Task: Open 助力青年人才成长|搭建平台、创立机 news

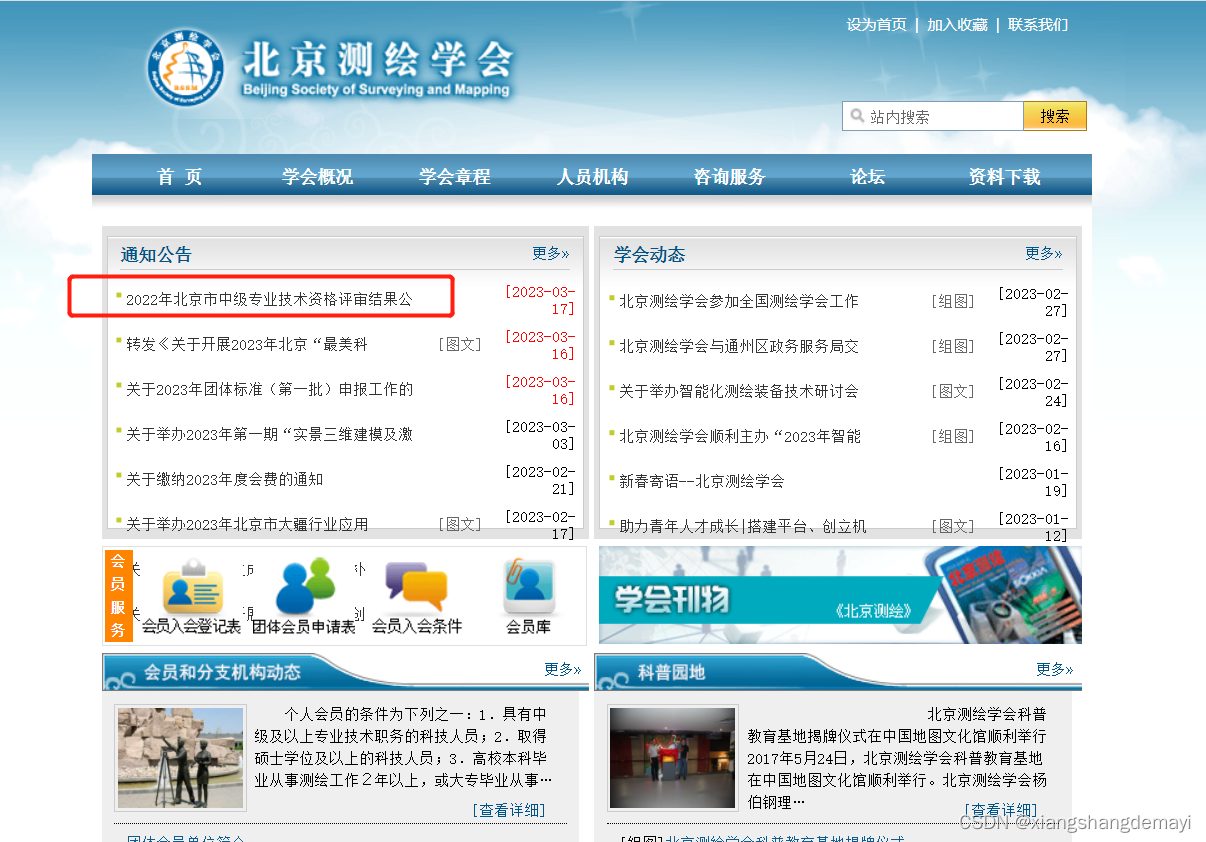Action: tap(743, 526)
